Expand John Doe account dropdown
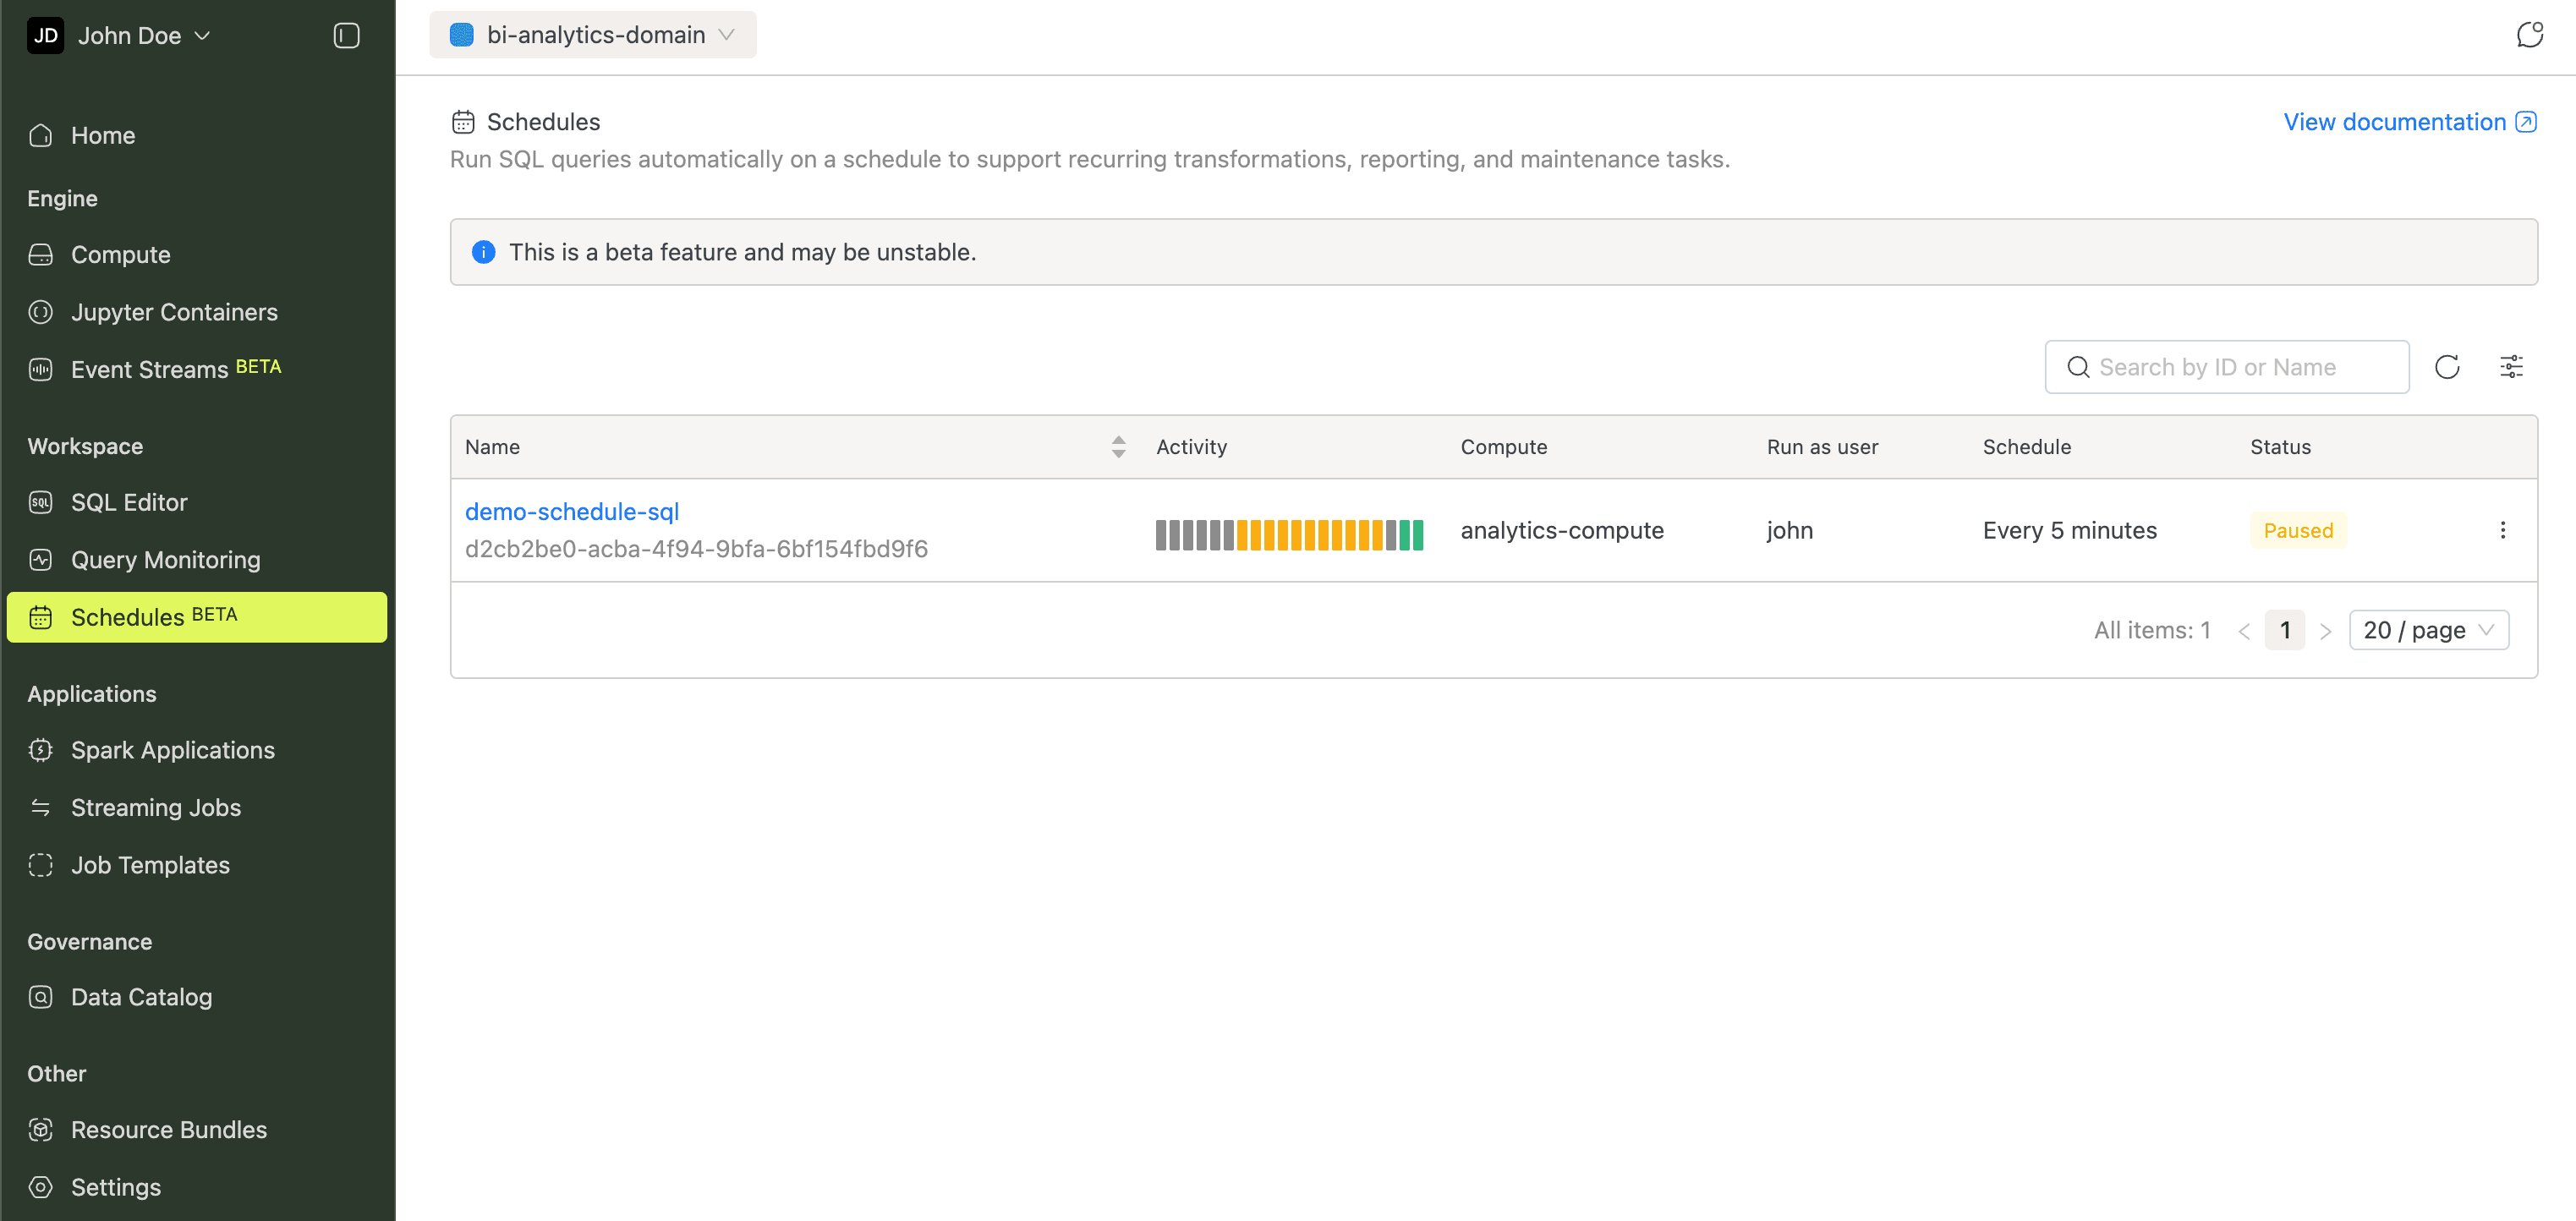Image resolution: width=2576 pixels, height=1221 pixels. 203,36
